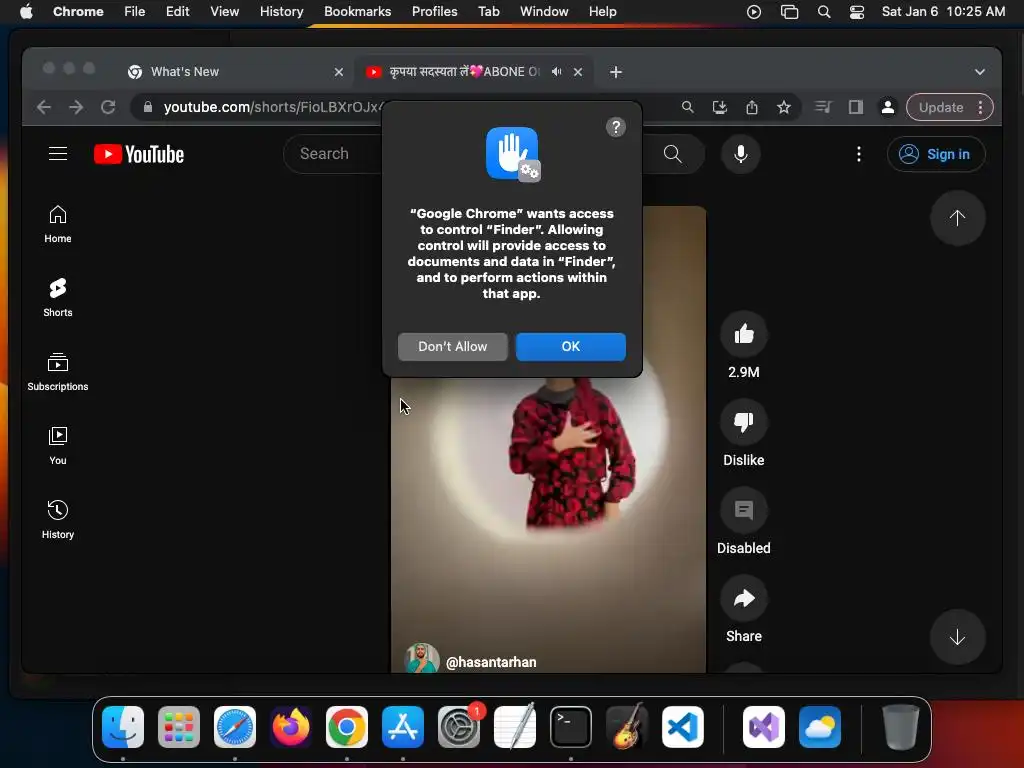The width and height of the screenshot is (1024, 768).
Task: Open the Chrome profile avatar menu
Action: pos(888,107)
